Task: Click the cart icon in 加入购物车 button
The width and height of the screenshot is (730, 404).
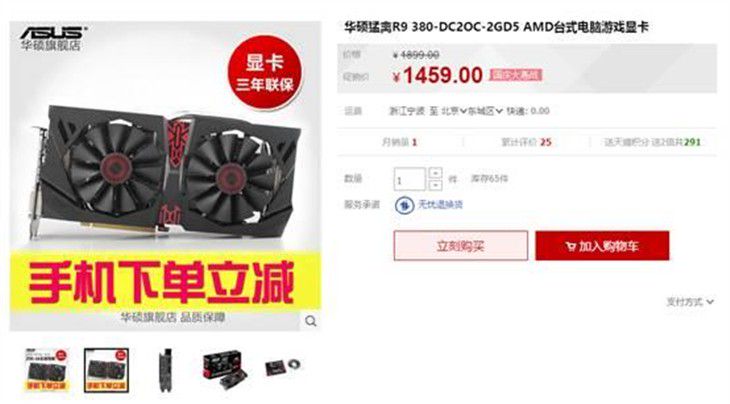Action: 571,246
